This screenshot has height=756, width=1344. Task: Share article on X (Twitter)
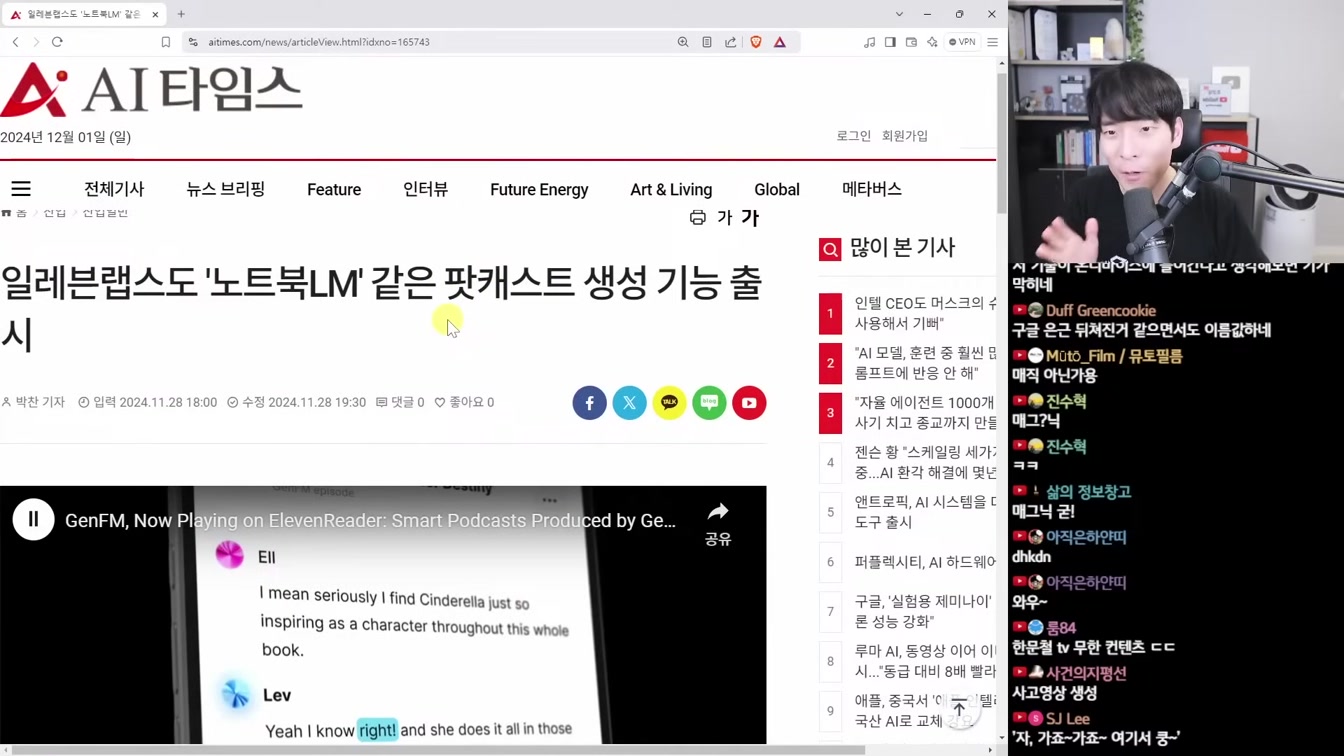click(630, 403)
